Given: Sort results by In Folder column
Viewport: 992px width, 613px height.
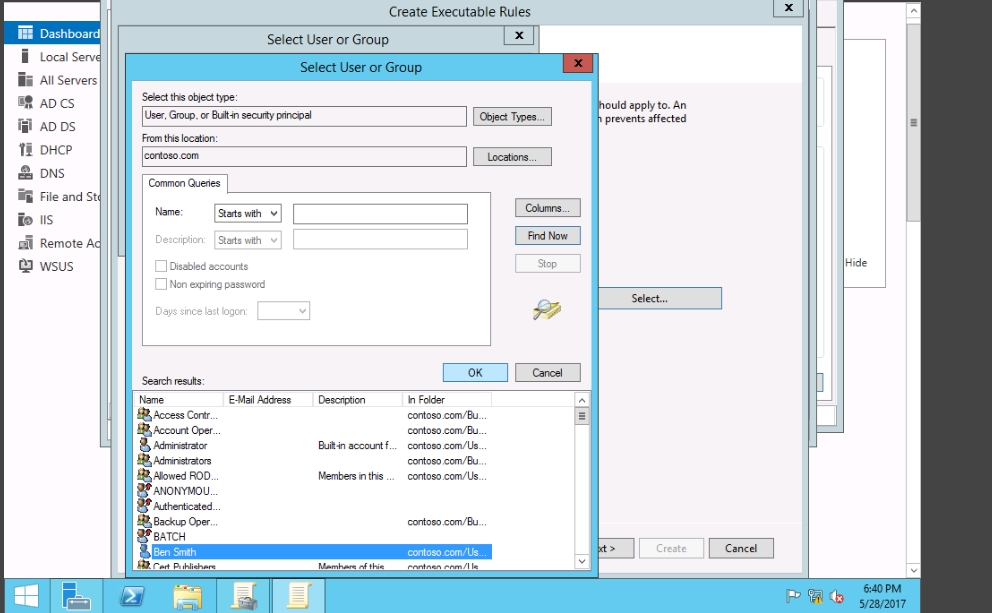Looking at the screenshot, I should coord(447,400).
